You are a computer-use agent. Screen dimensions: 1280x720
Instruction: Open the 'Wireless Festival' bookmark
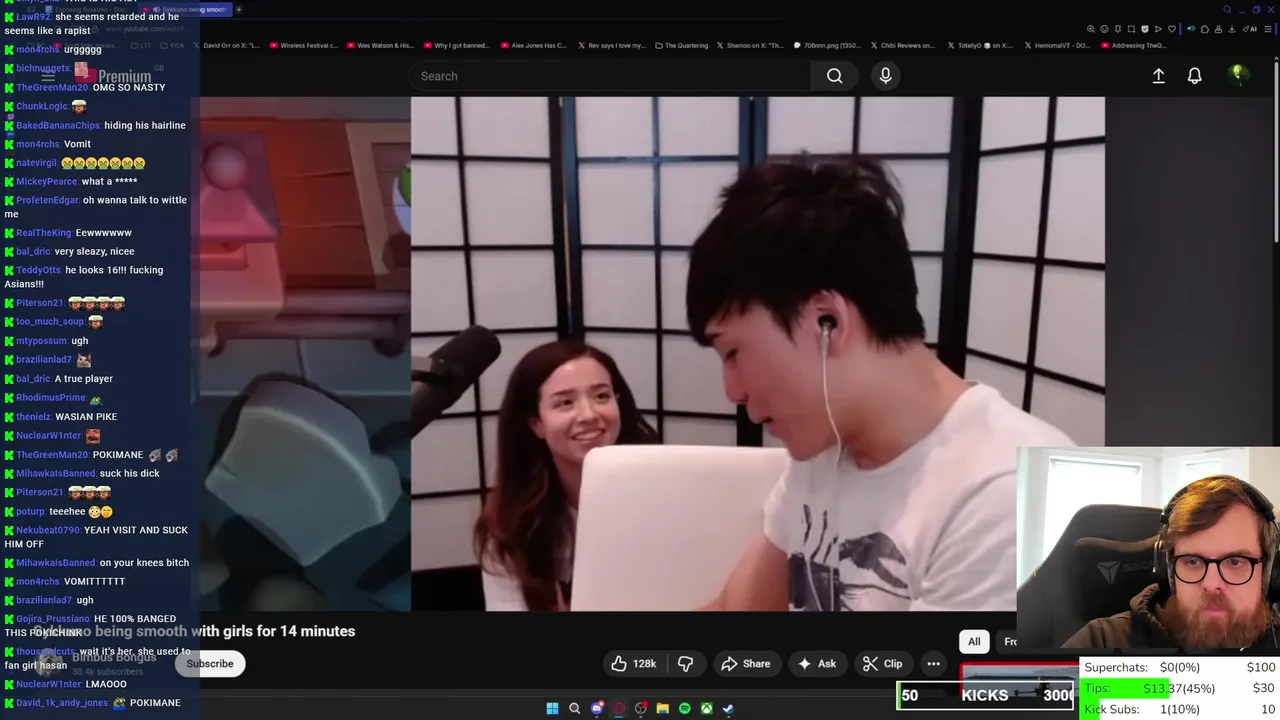304,45
